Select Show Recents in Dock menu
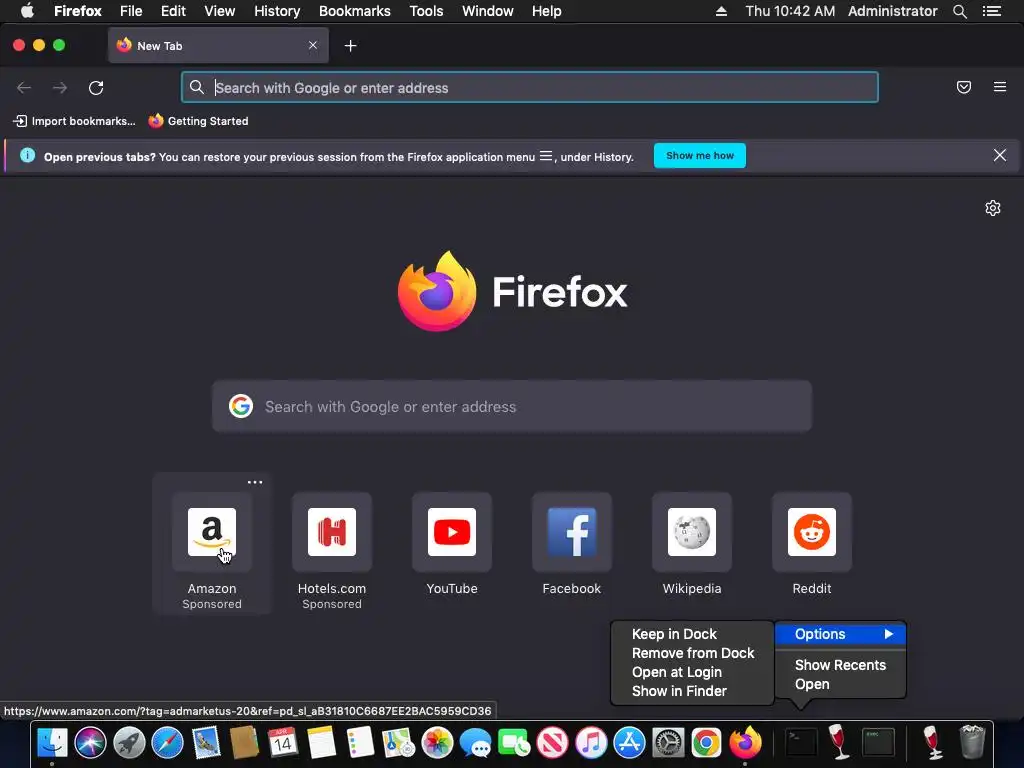 point(840,665)
